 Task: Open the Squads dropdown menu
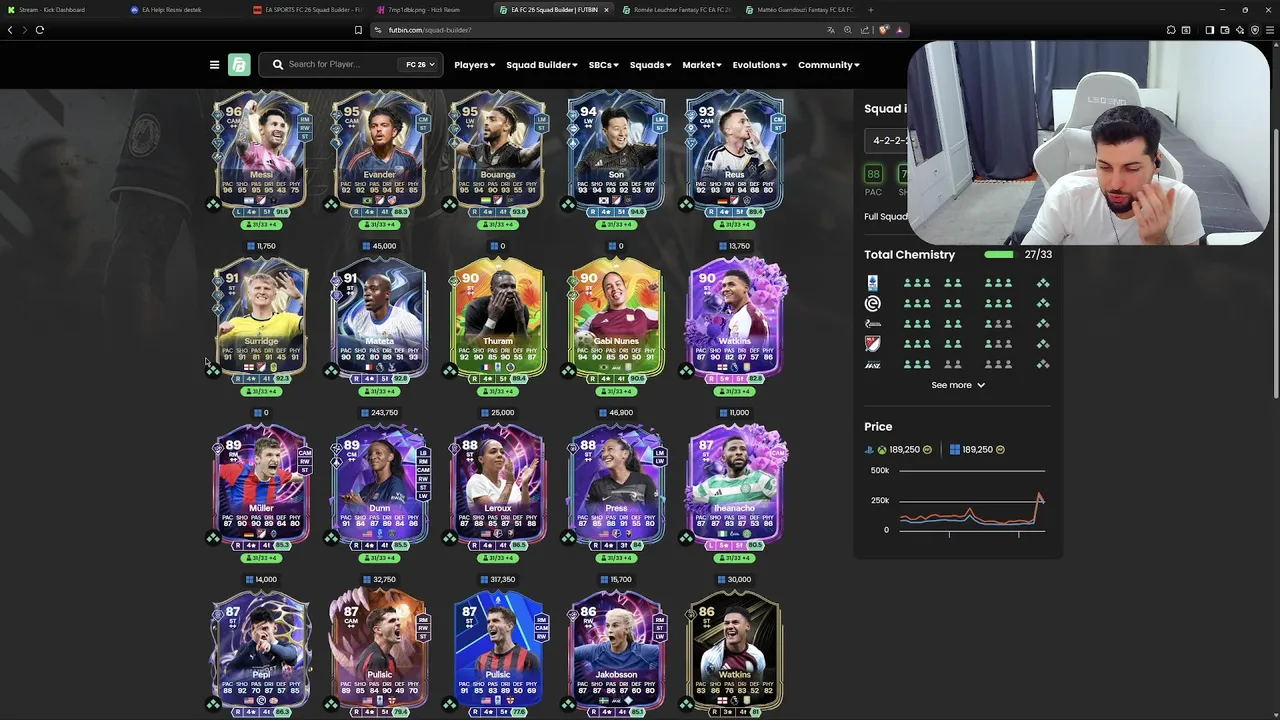(x=650, y=65)
